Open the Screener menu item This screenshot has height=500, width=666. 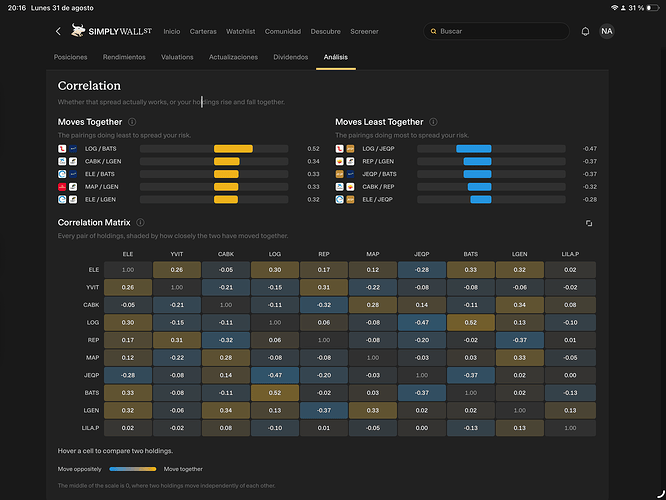click(364, 31)
